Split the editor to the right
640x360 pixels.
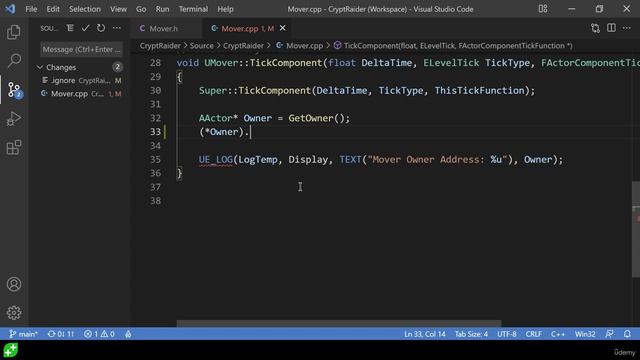[x=611, y=28]
